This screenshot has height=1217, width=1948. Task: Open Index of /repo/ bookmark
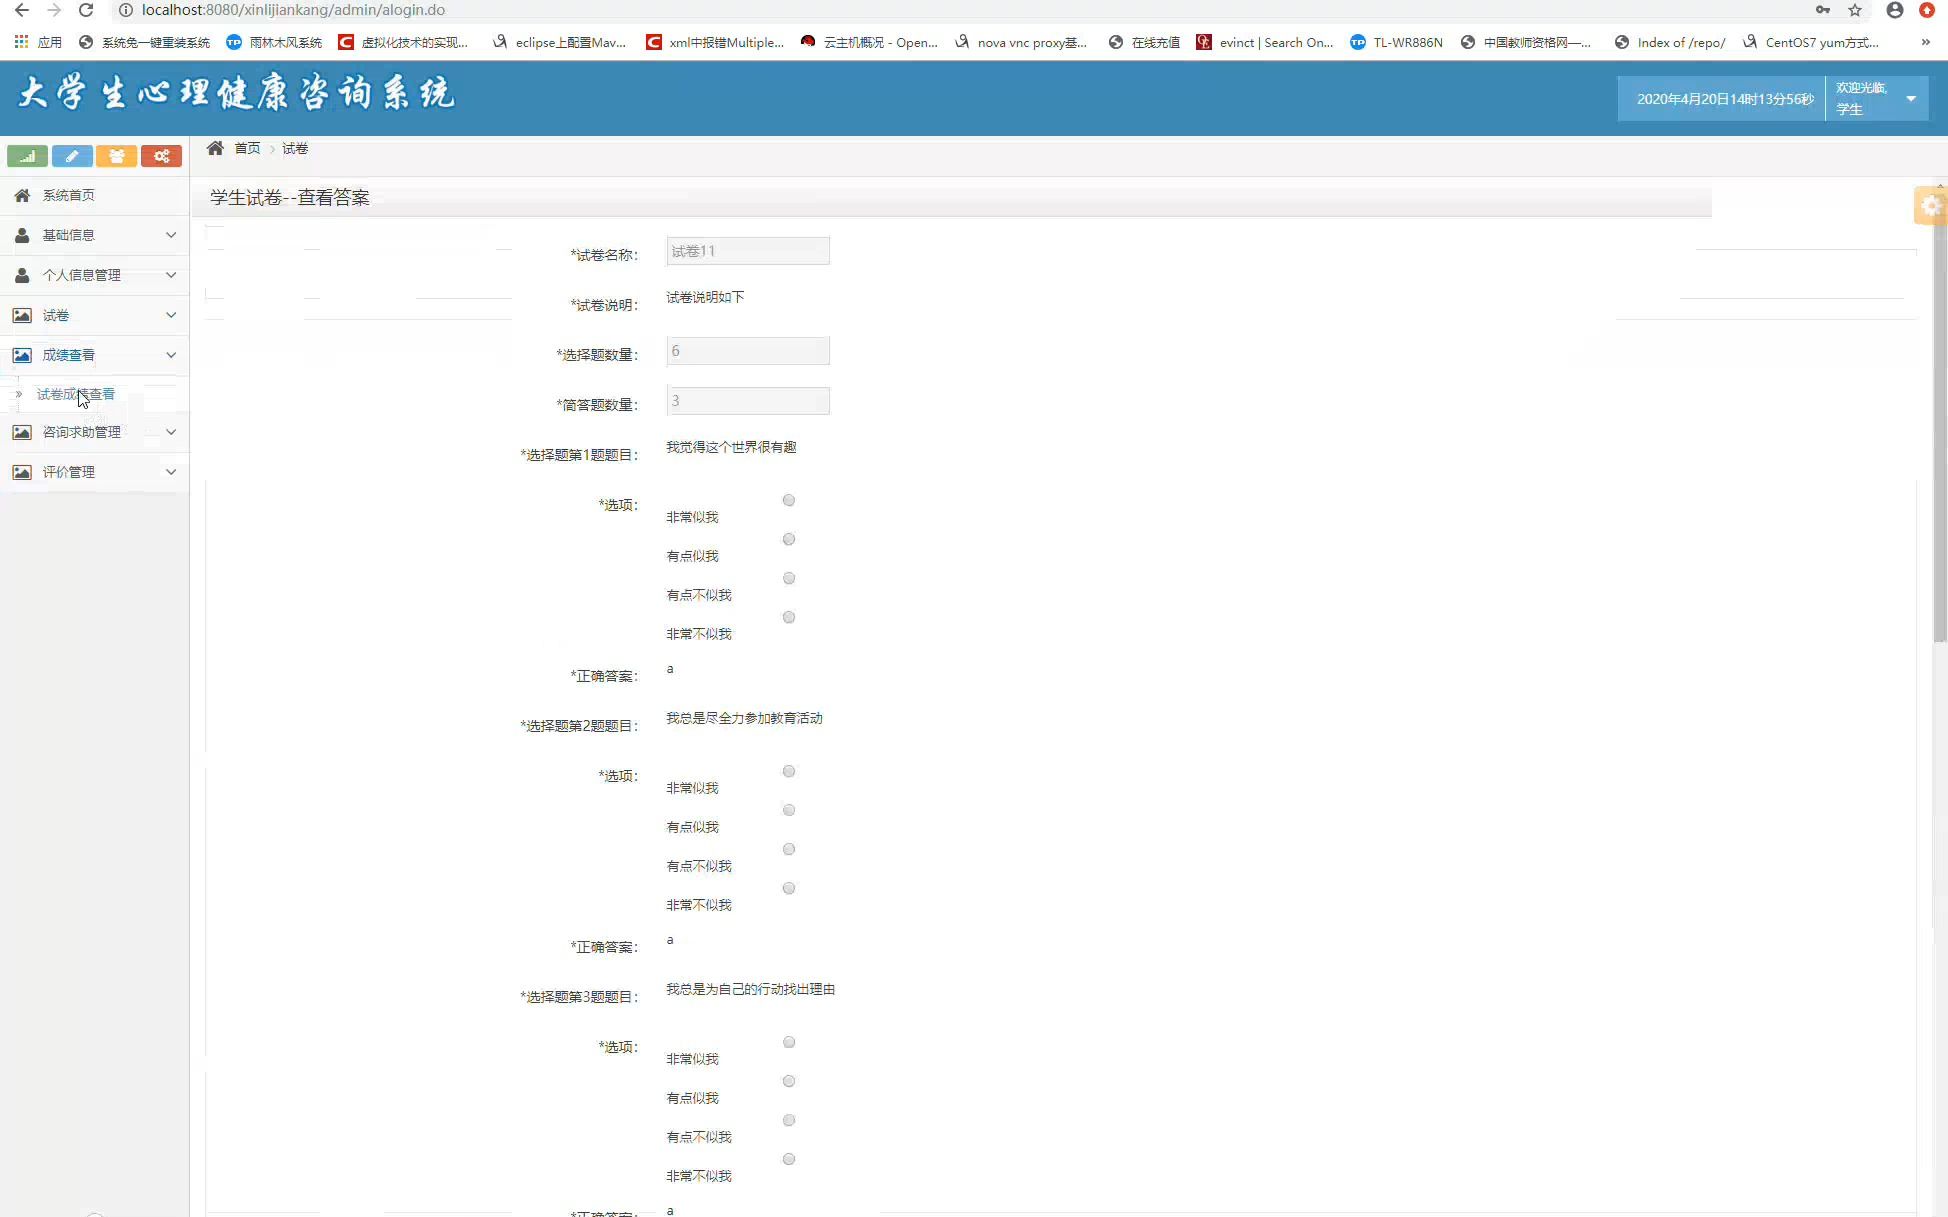click(x=1670, y=42)
